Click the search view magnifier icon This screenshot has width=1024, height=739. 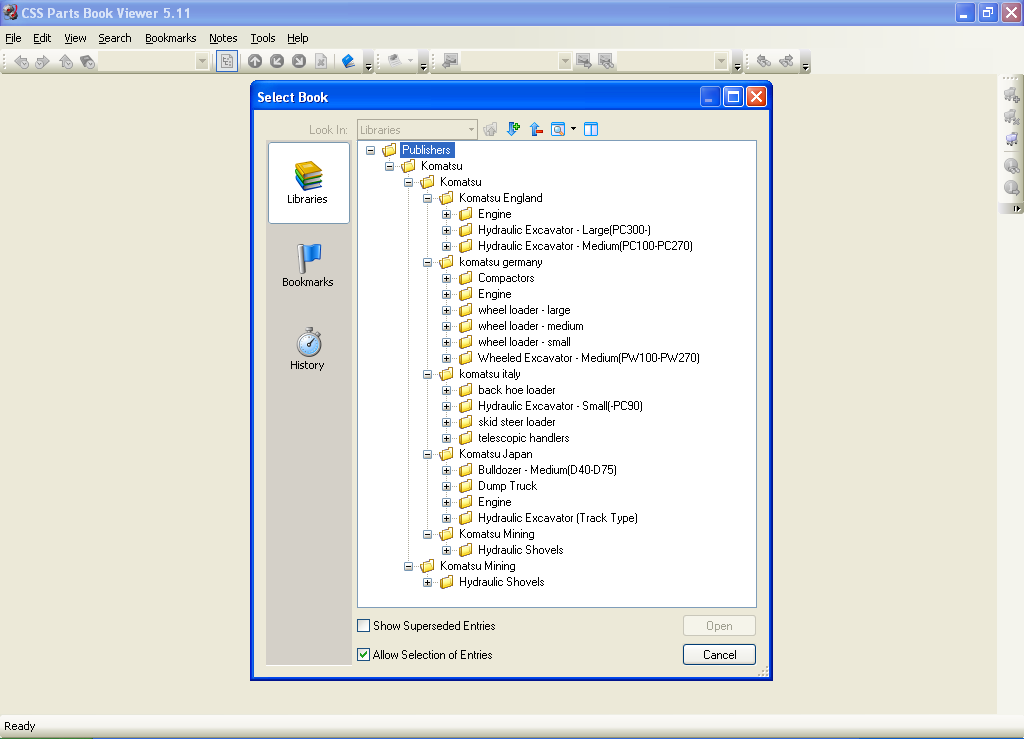(x=558, y=129)
